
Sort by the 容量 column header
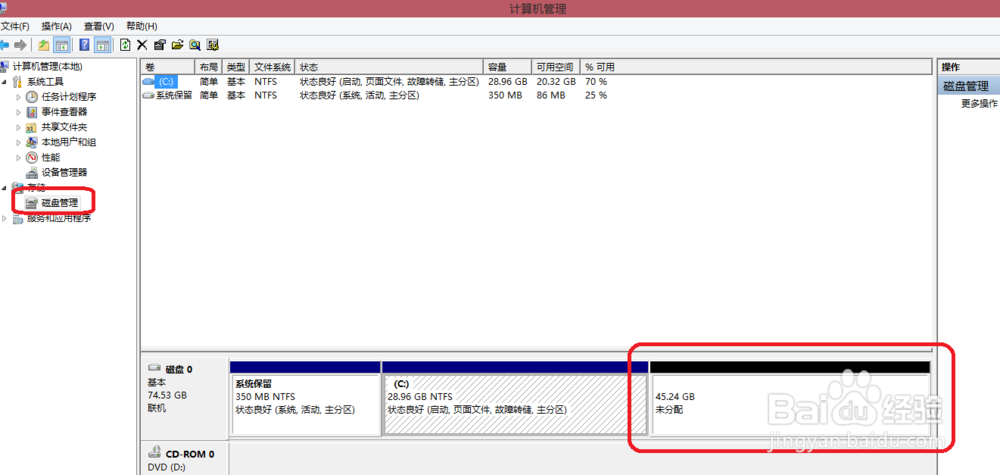click(508, 67)
